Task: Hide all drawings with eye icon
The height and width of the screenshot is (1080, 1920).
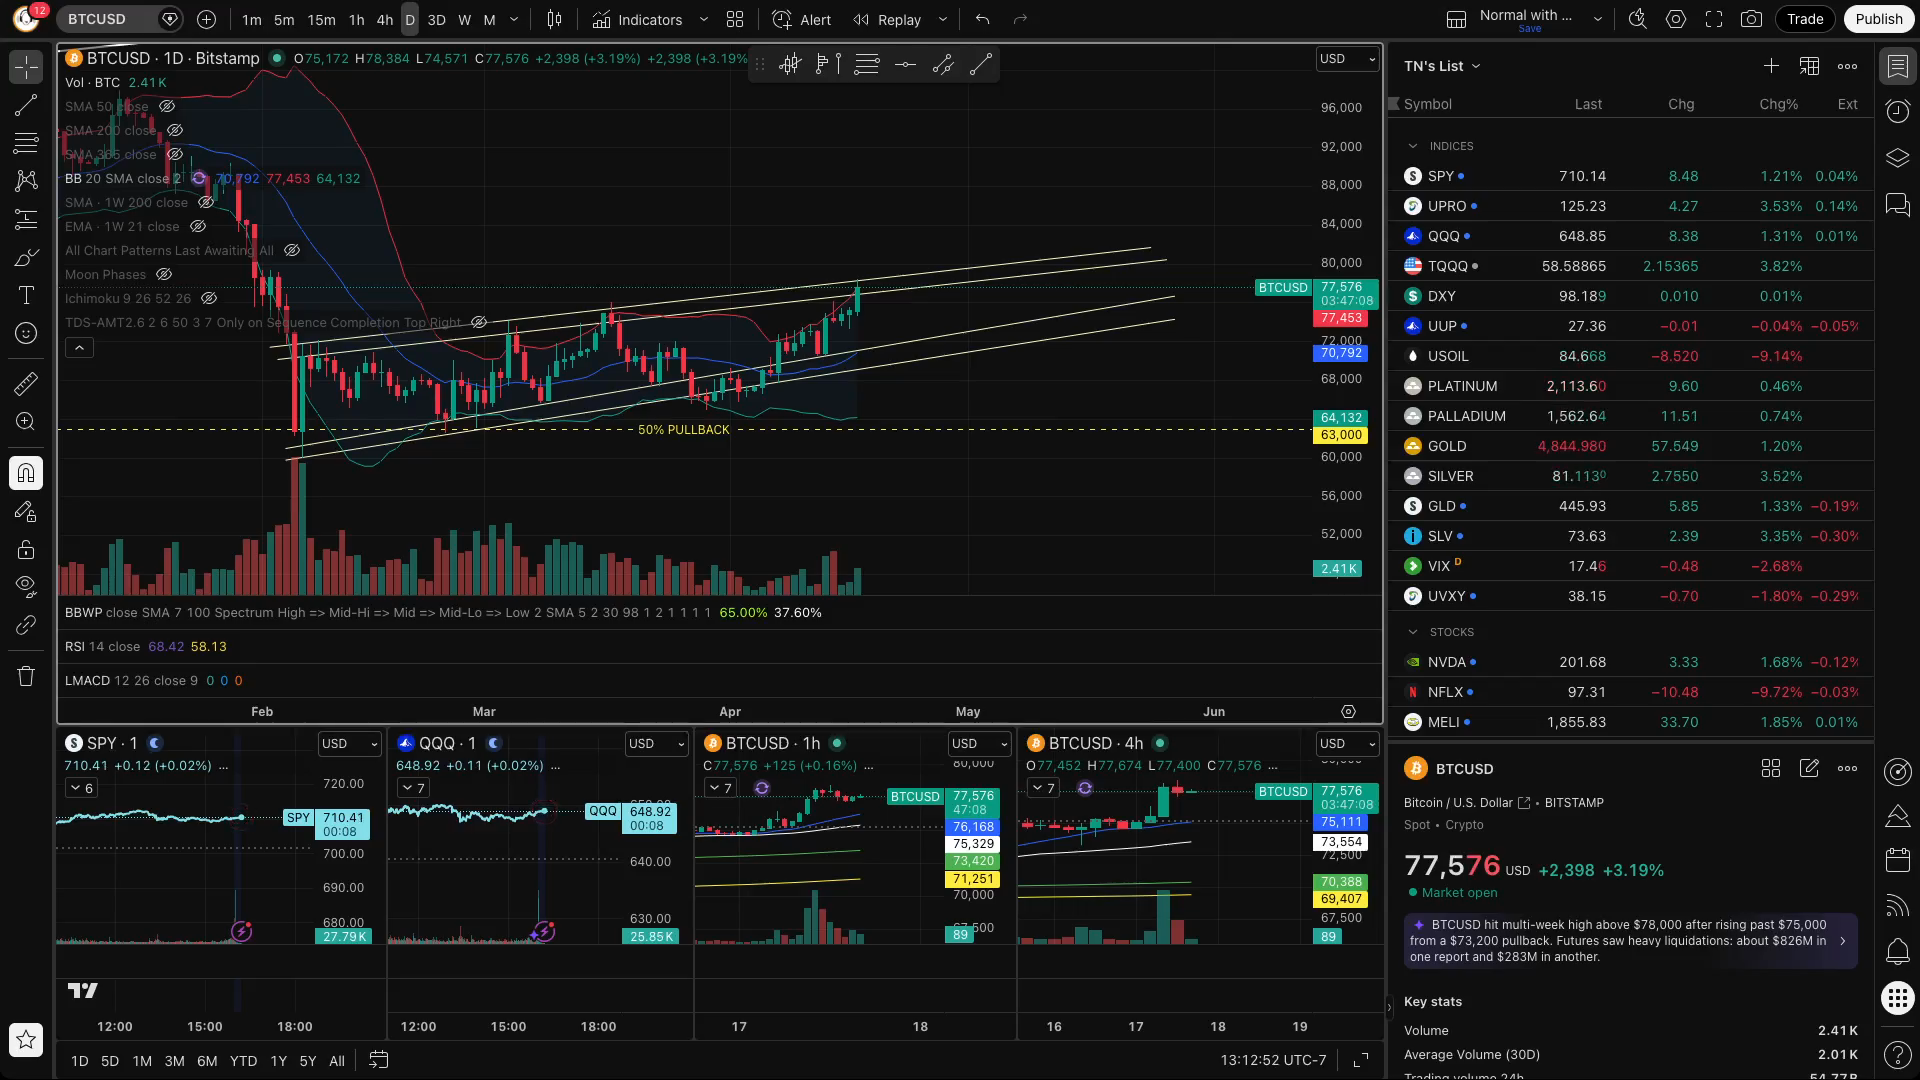Action: click(x=26, y=586)
